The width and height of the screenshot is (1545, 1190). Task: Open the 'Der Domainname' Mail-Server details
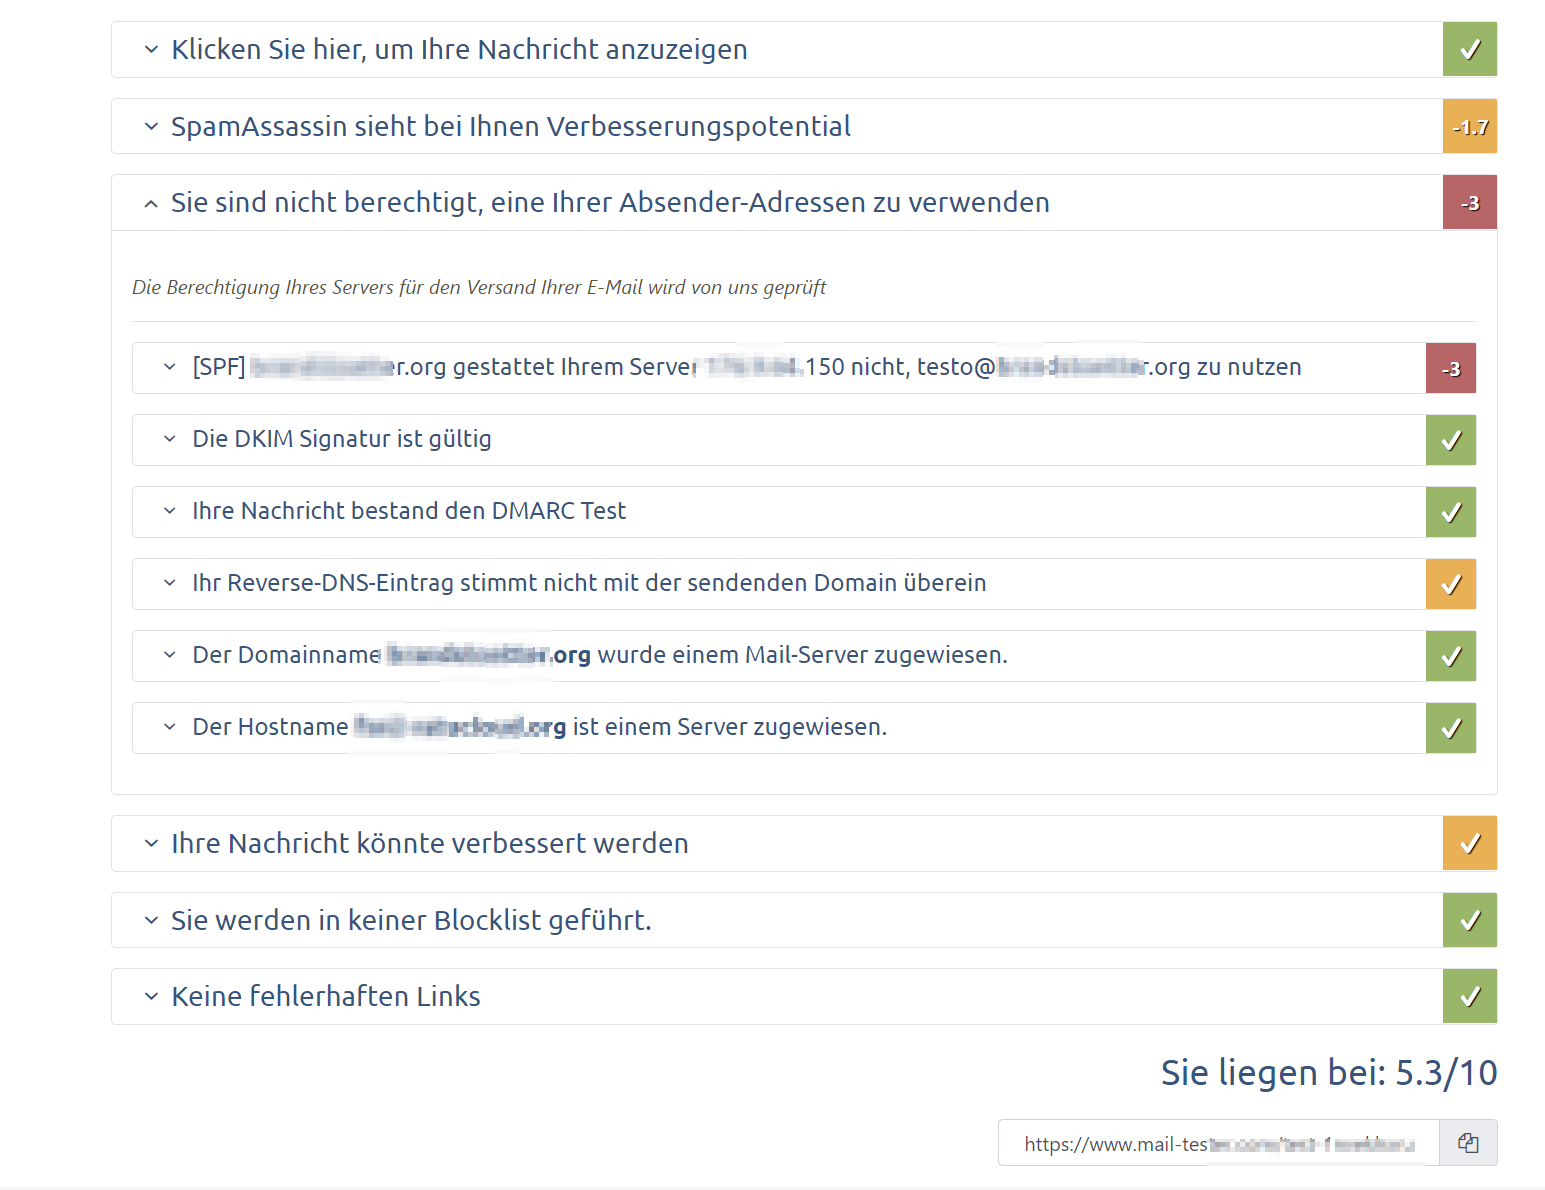pos(599,656)
